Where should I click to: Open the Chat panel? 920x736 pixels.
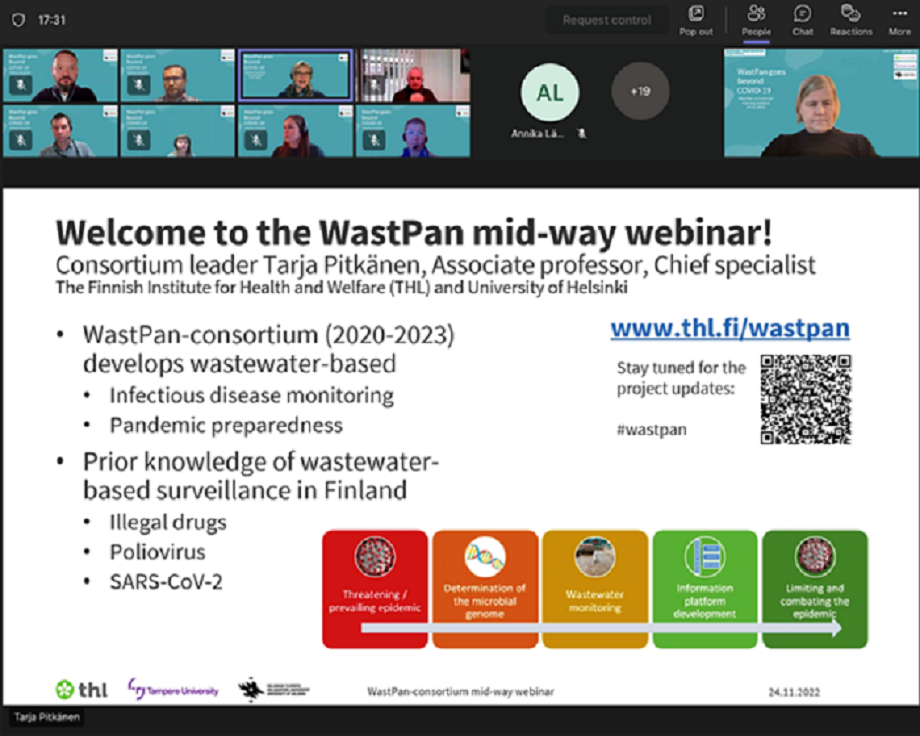[x=802, y=20]
